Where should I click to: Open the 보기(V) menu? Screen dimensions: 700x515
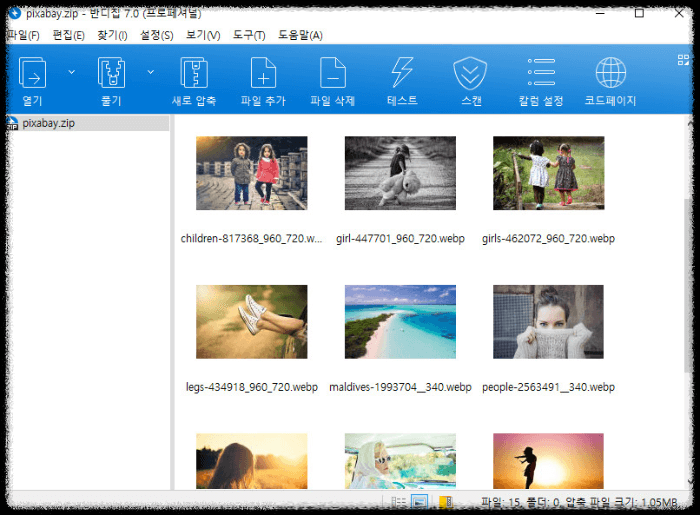point(203,35)
